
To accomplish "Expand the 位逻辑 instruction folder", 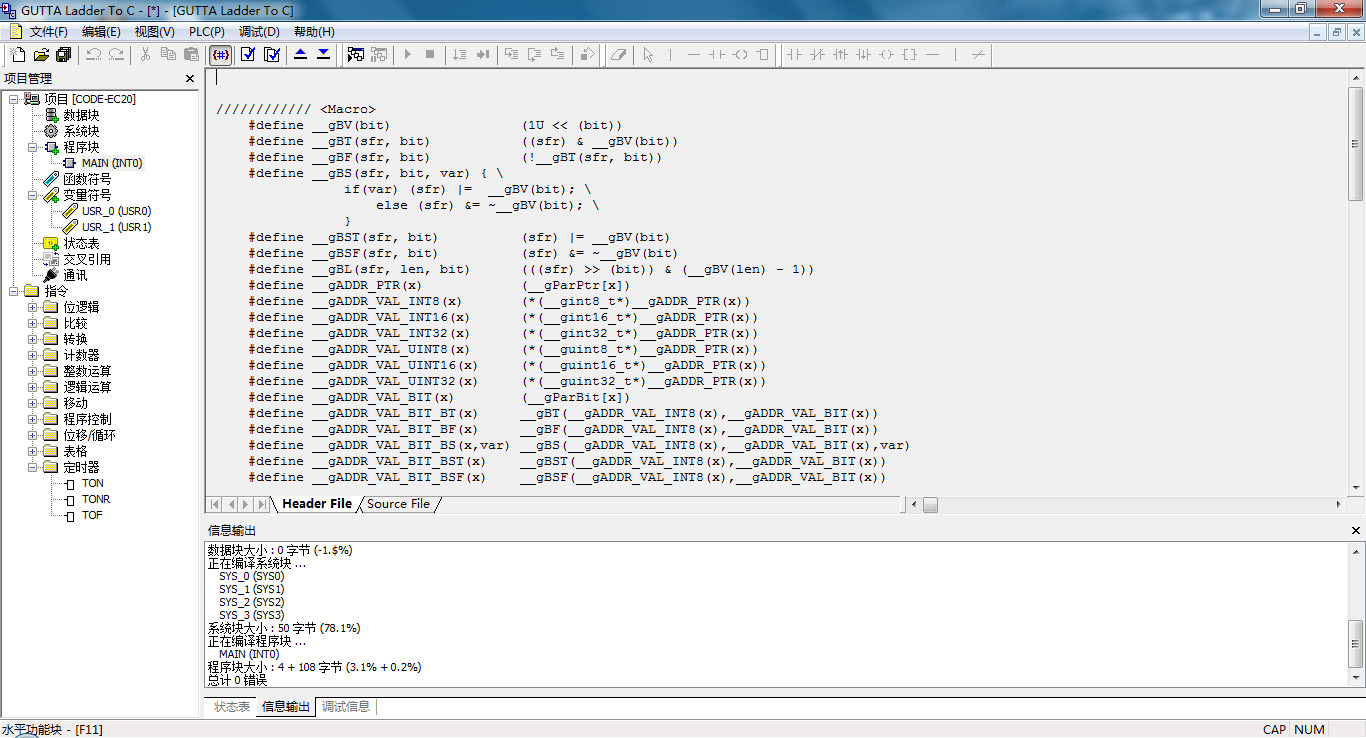I will pos(33,307).
